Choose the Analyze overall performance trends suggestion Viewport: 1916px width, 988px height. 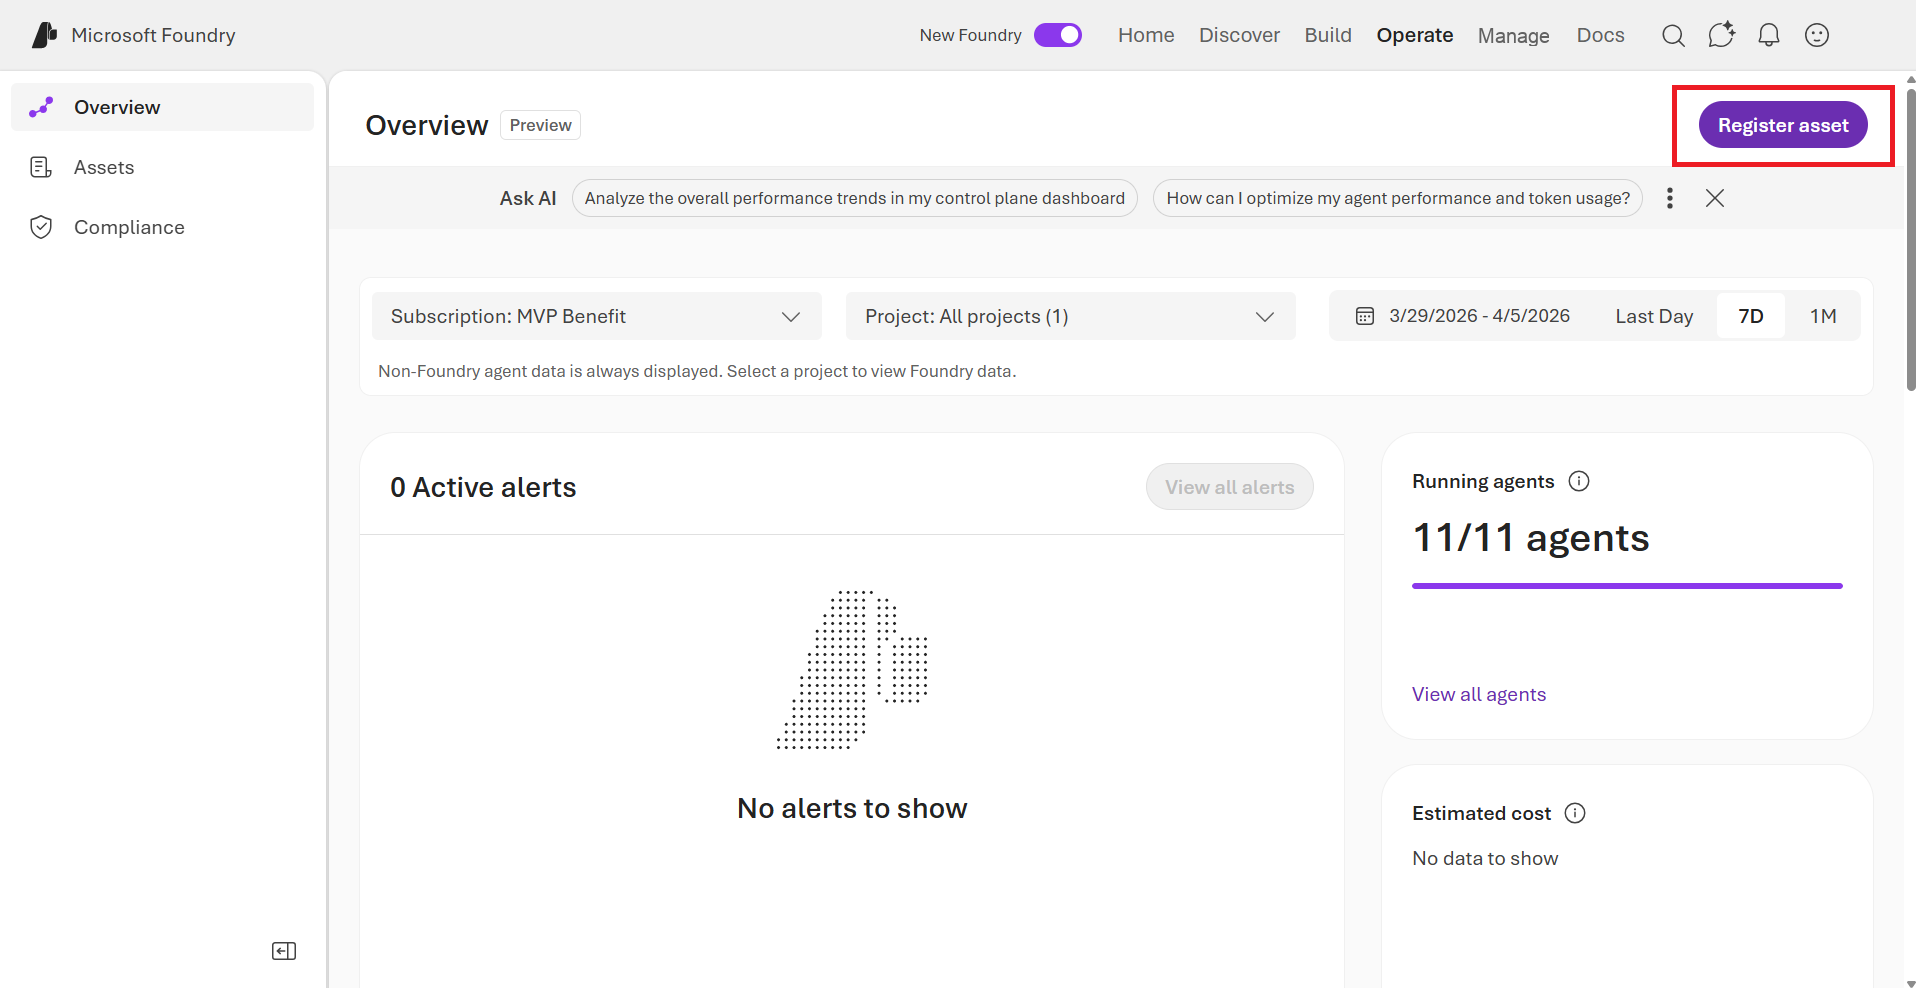(855, 198)
